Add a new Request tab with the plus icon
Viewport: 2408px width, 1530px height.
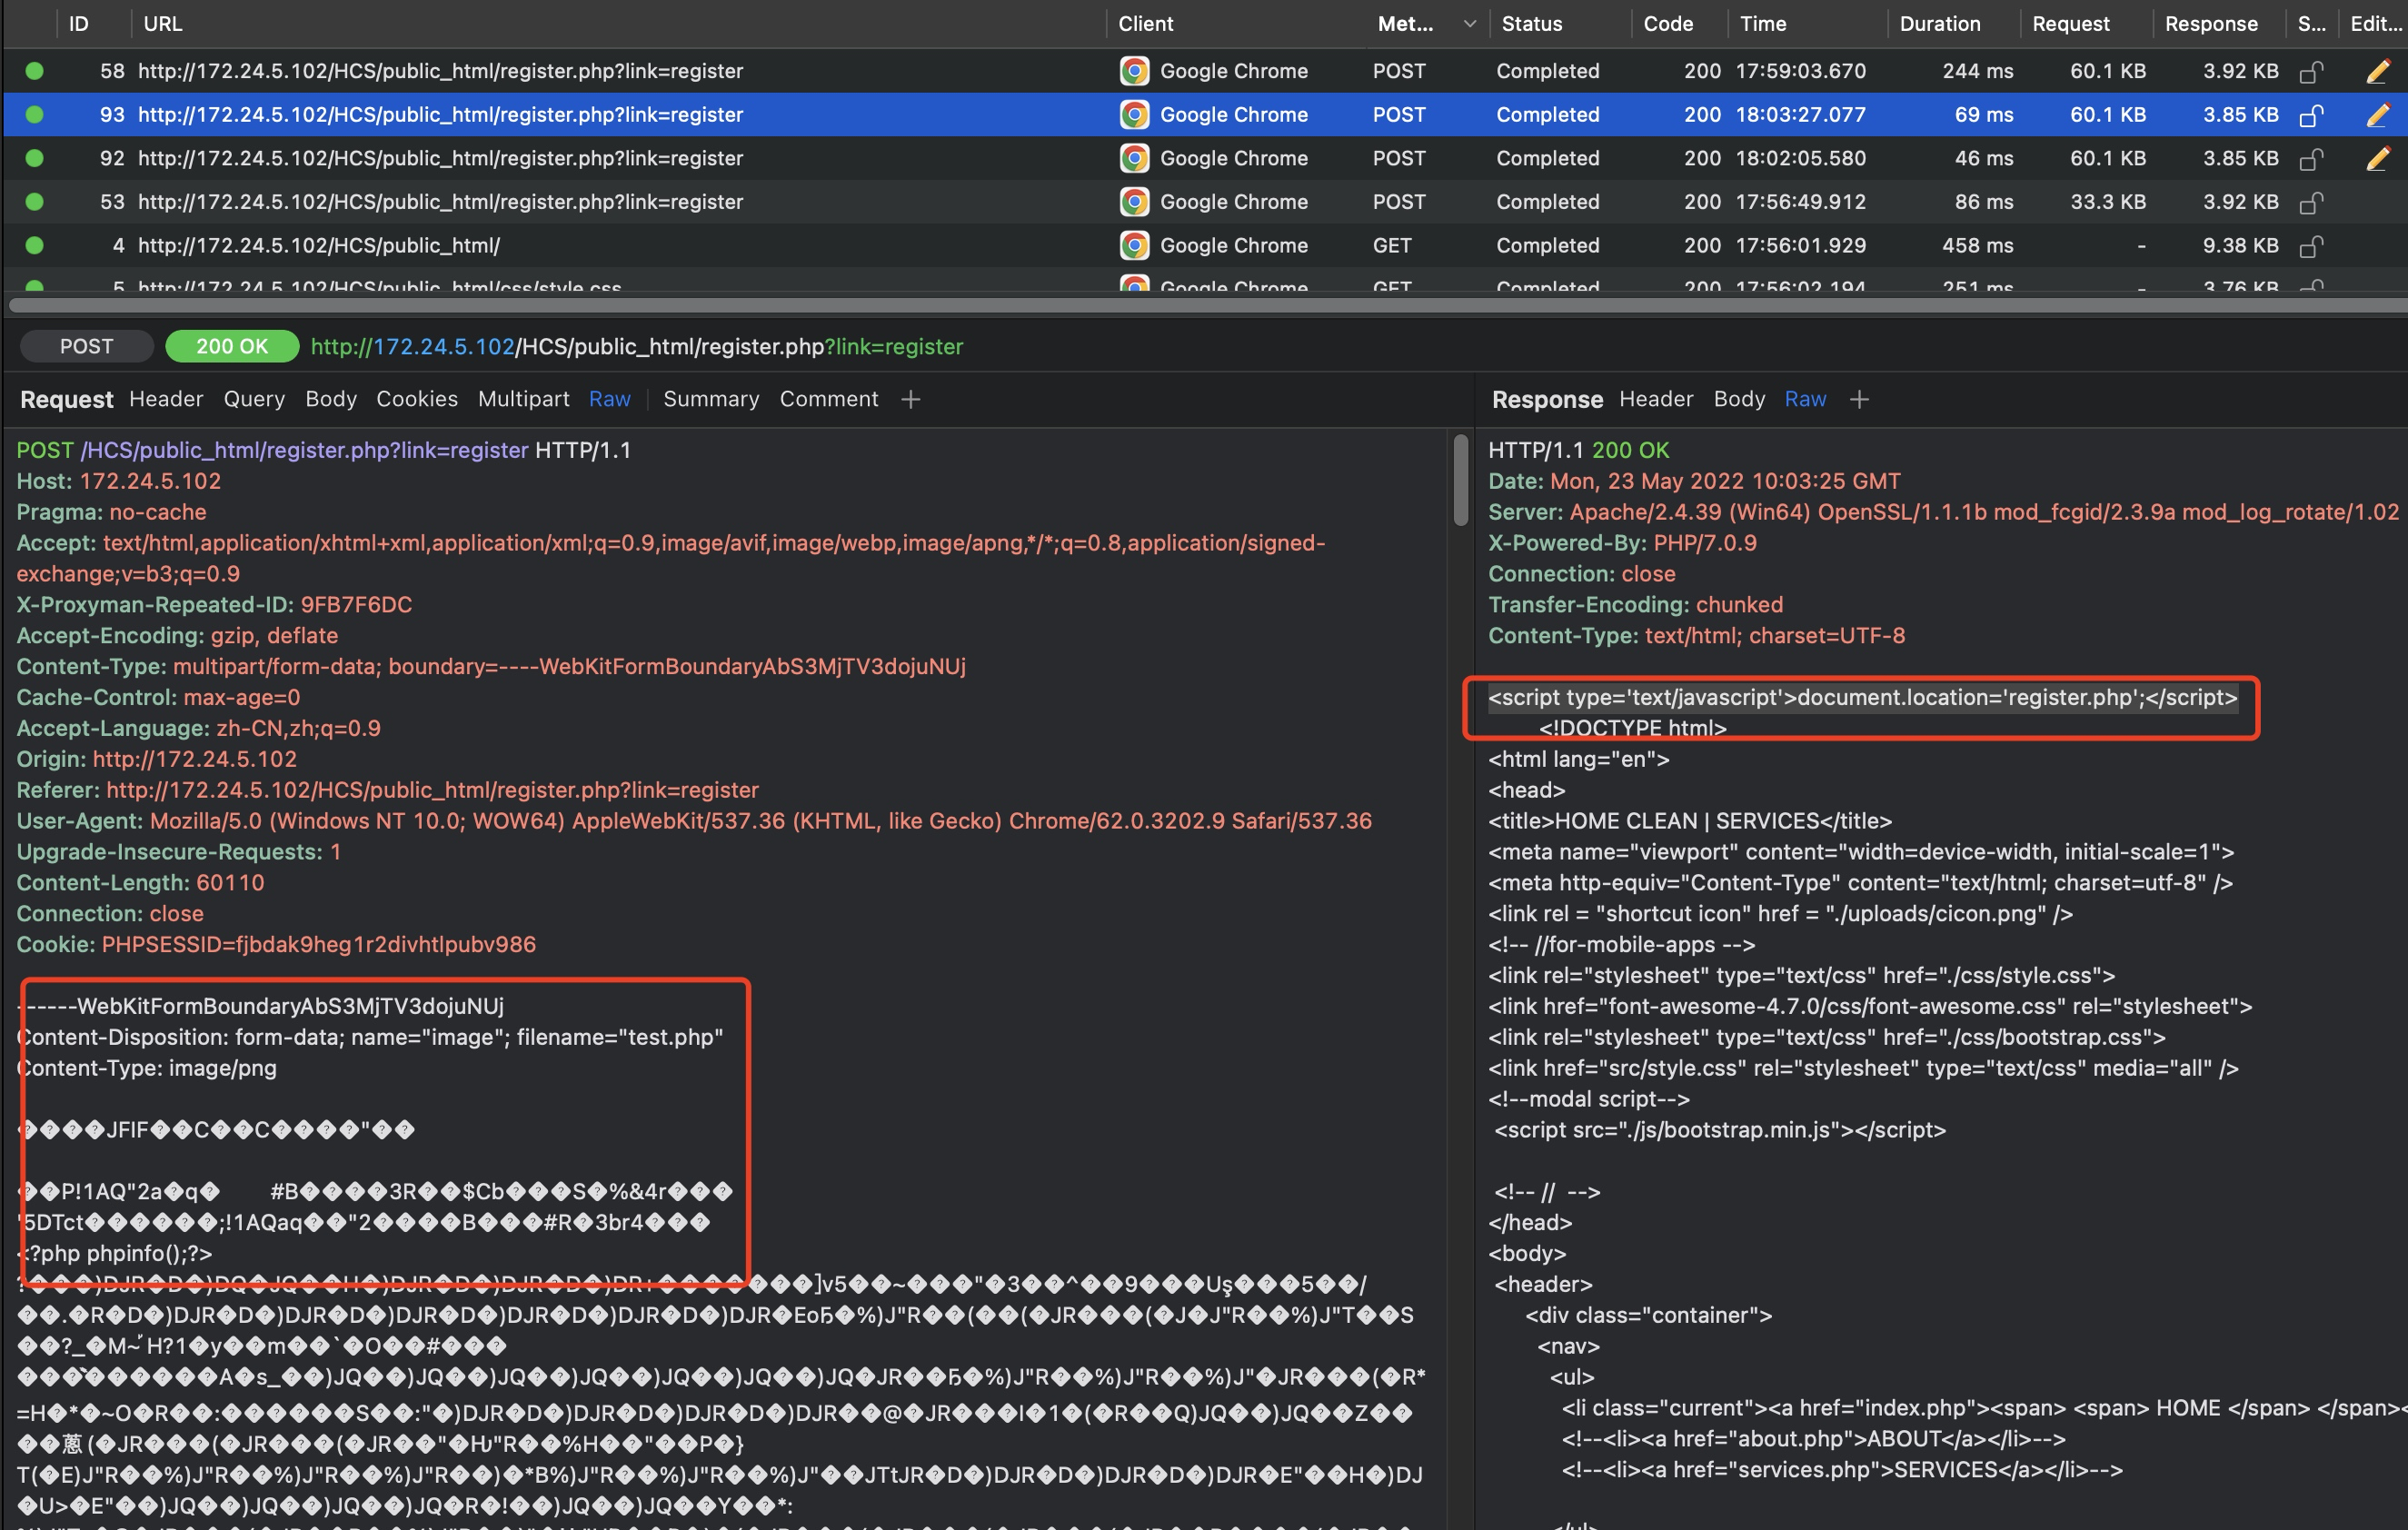coord(910,400)
